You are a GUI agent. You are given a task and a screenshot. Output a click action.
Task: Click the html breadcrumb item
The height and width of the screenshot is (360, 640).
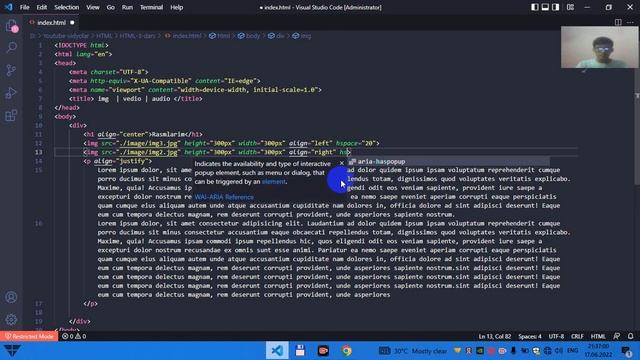tap(220, 36)
